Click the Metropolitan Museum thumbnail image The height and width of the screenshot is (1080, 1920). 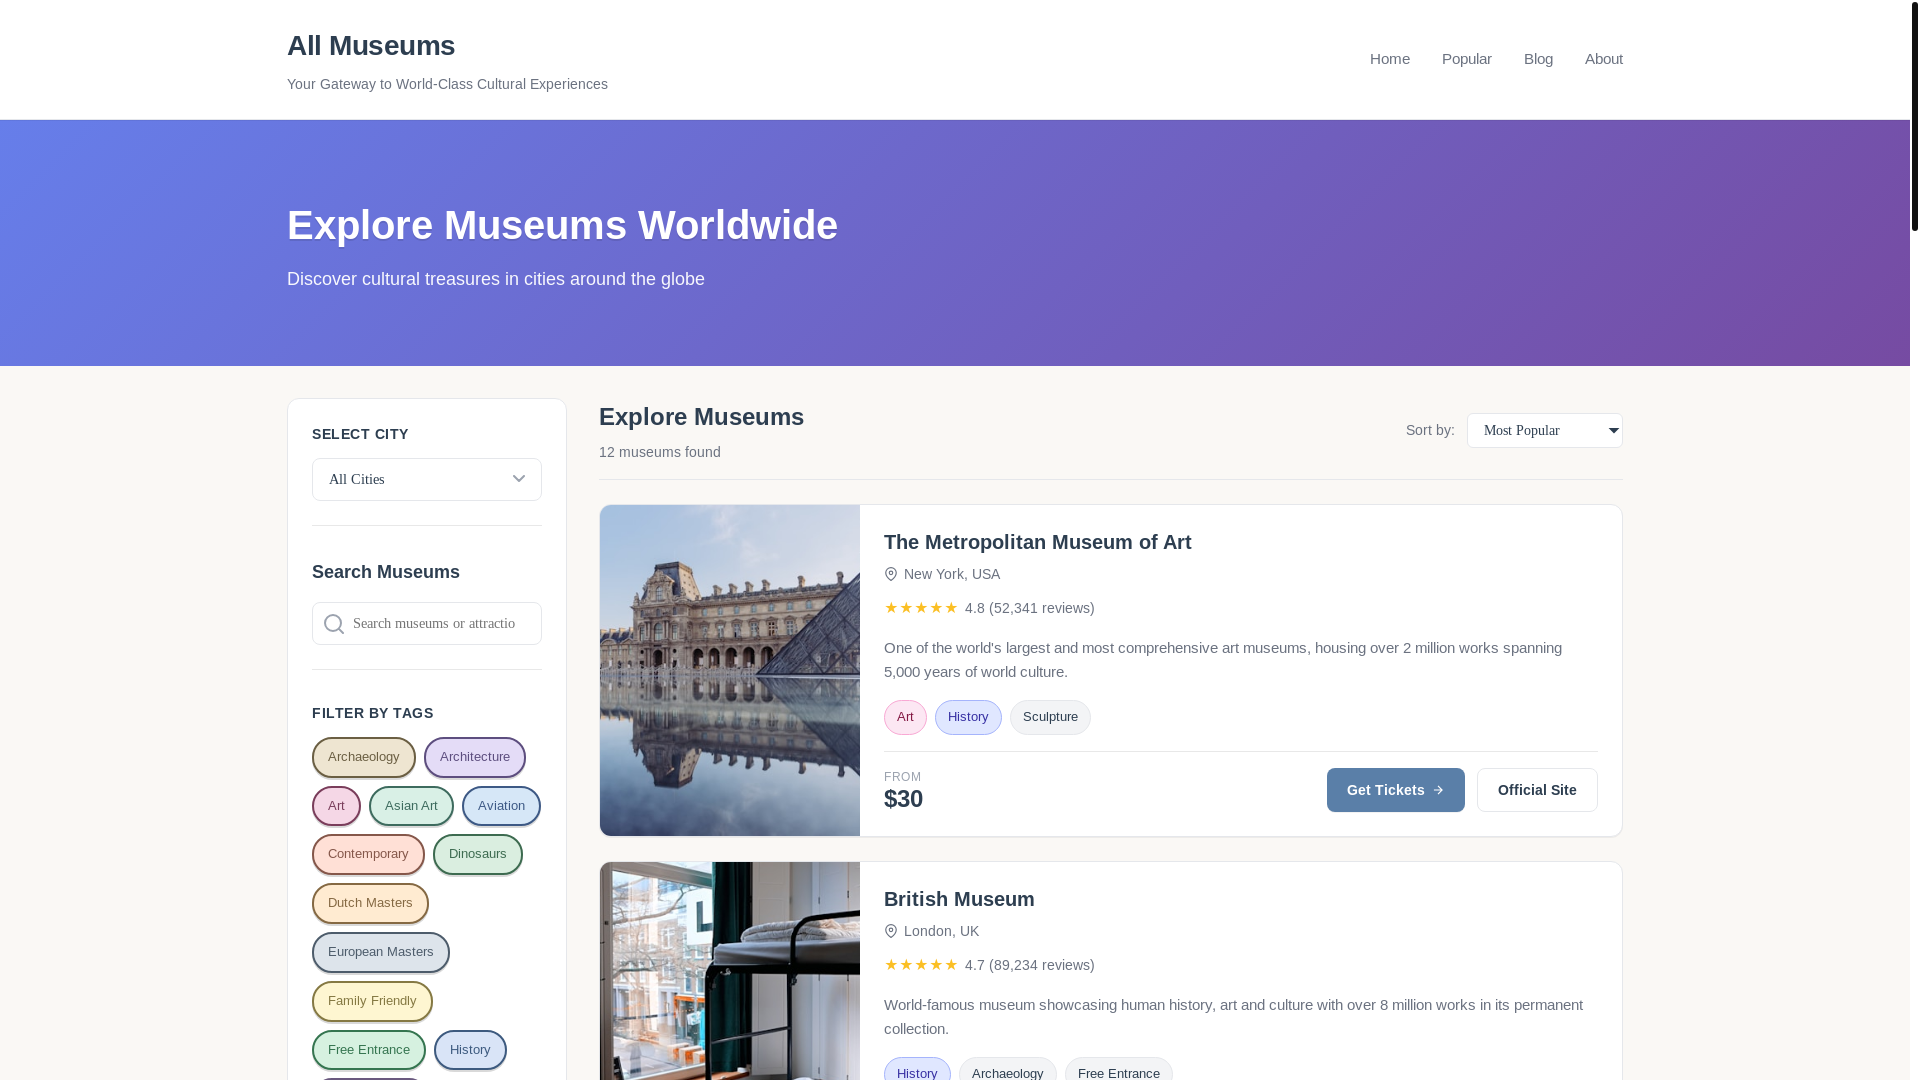click(730, 670)
